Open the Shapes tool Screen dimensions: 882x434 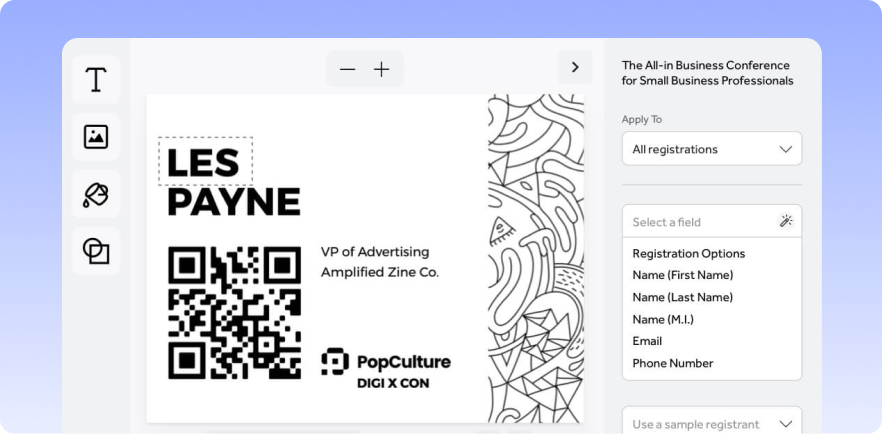[96, 251]
